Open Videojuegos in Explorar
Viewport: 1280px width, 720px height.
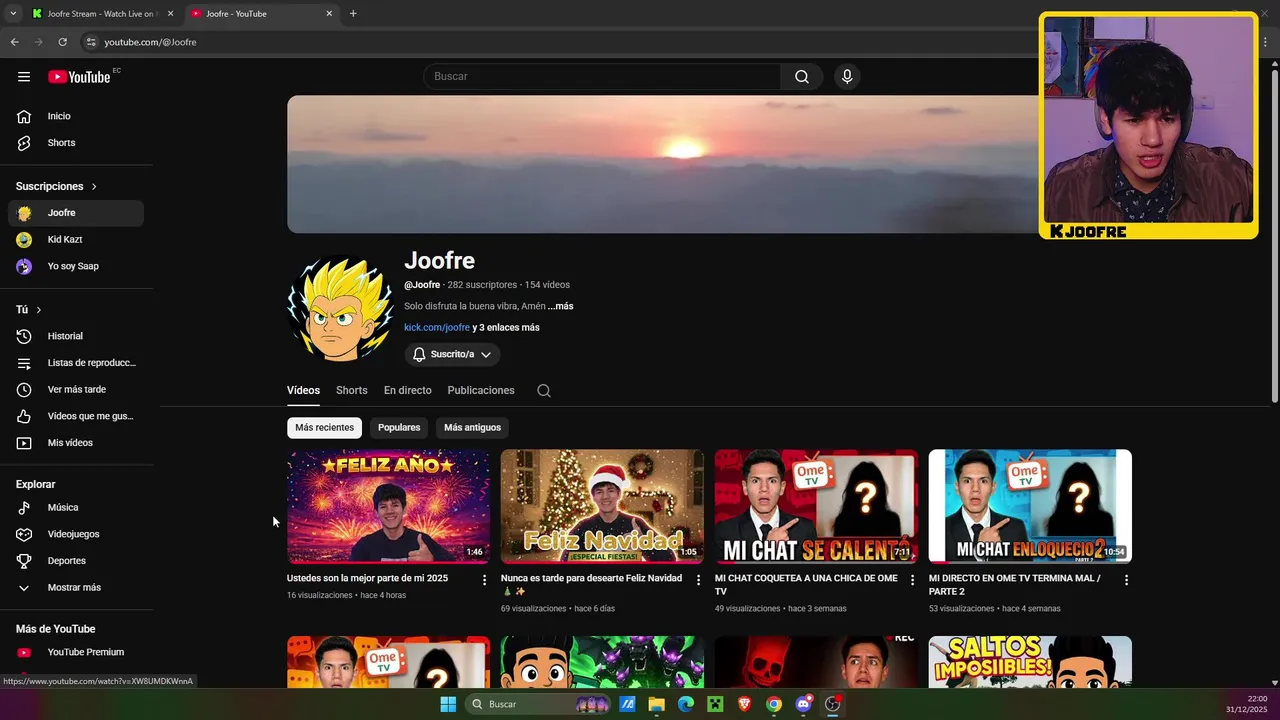[76, 534]
